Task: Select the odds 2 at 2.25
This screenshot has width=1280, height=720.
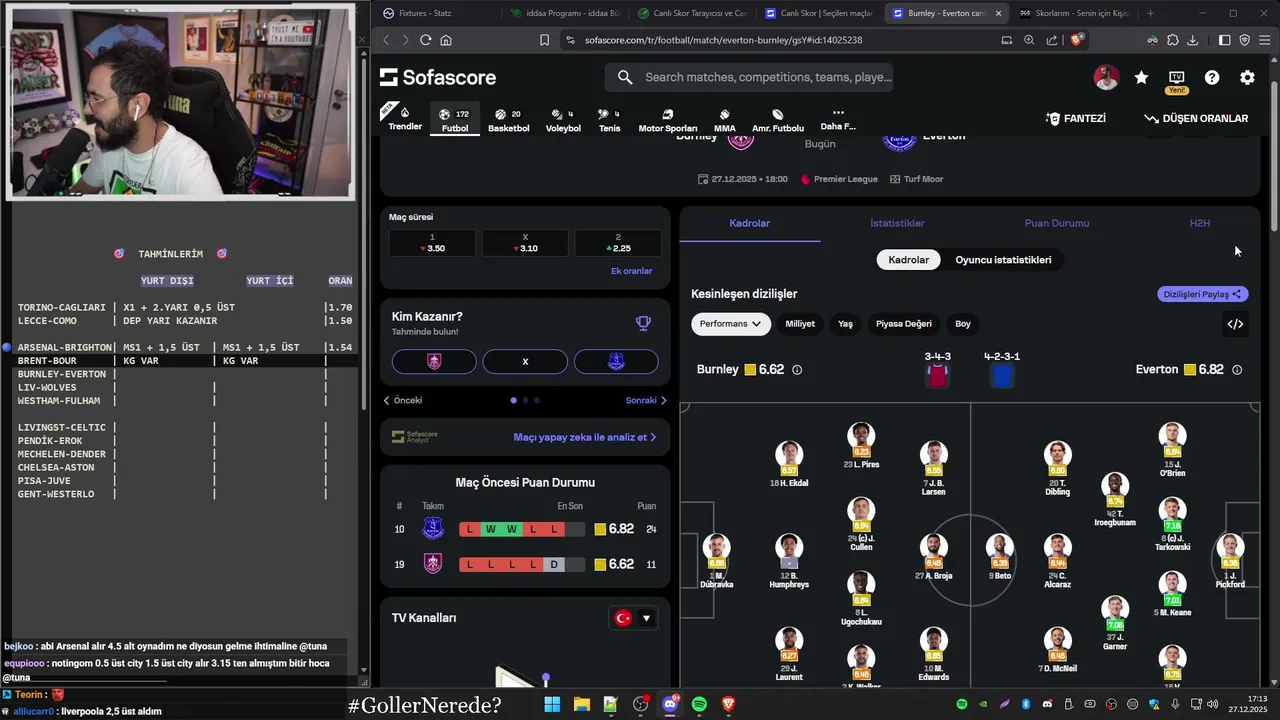Action: pyautogui.click(x=618, y=243)
